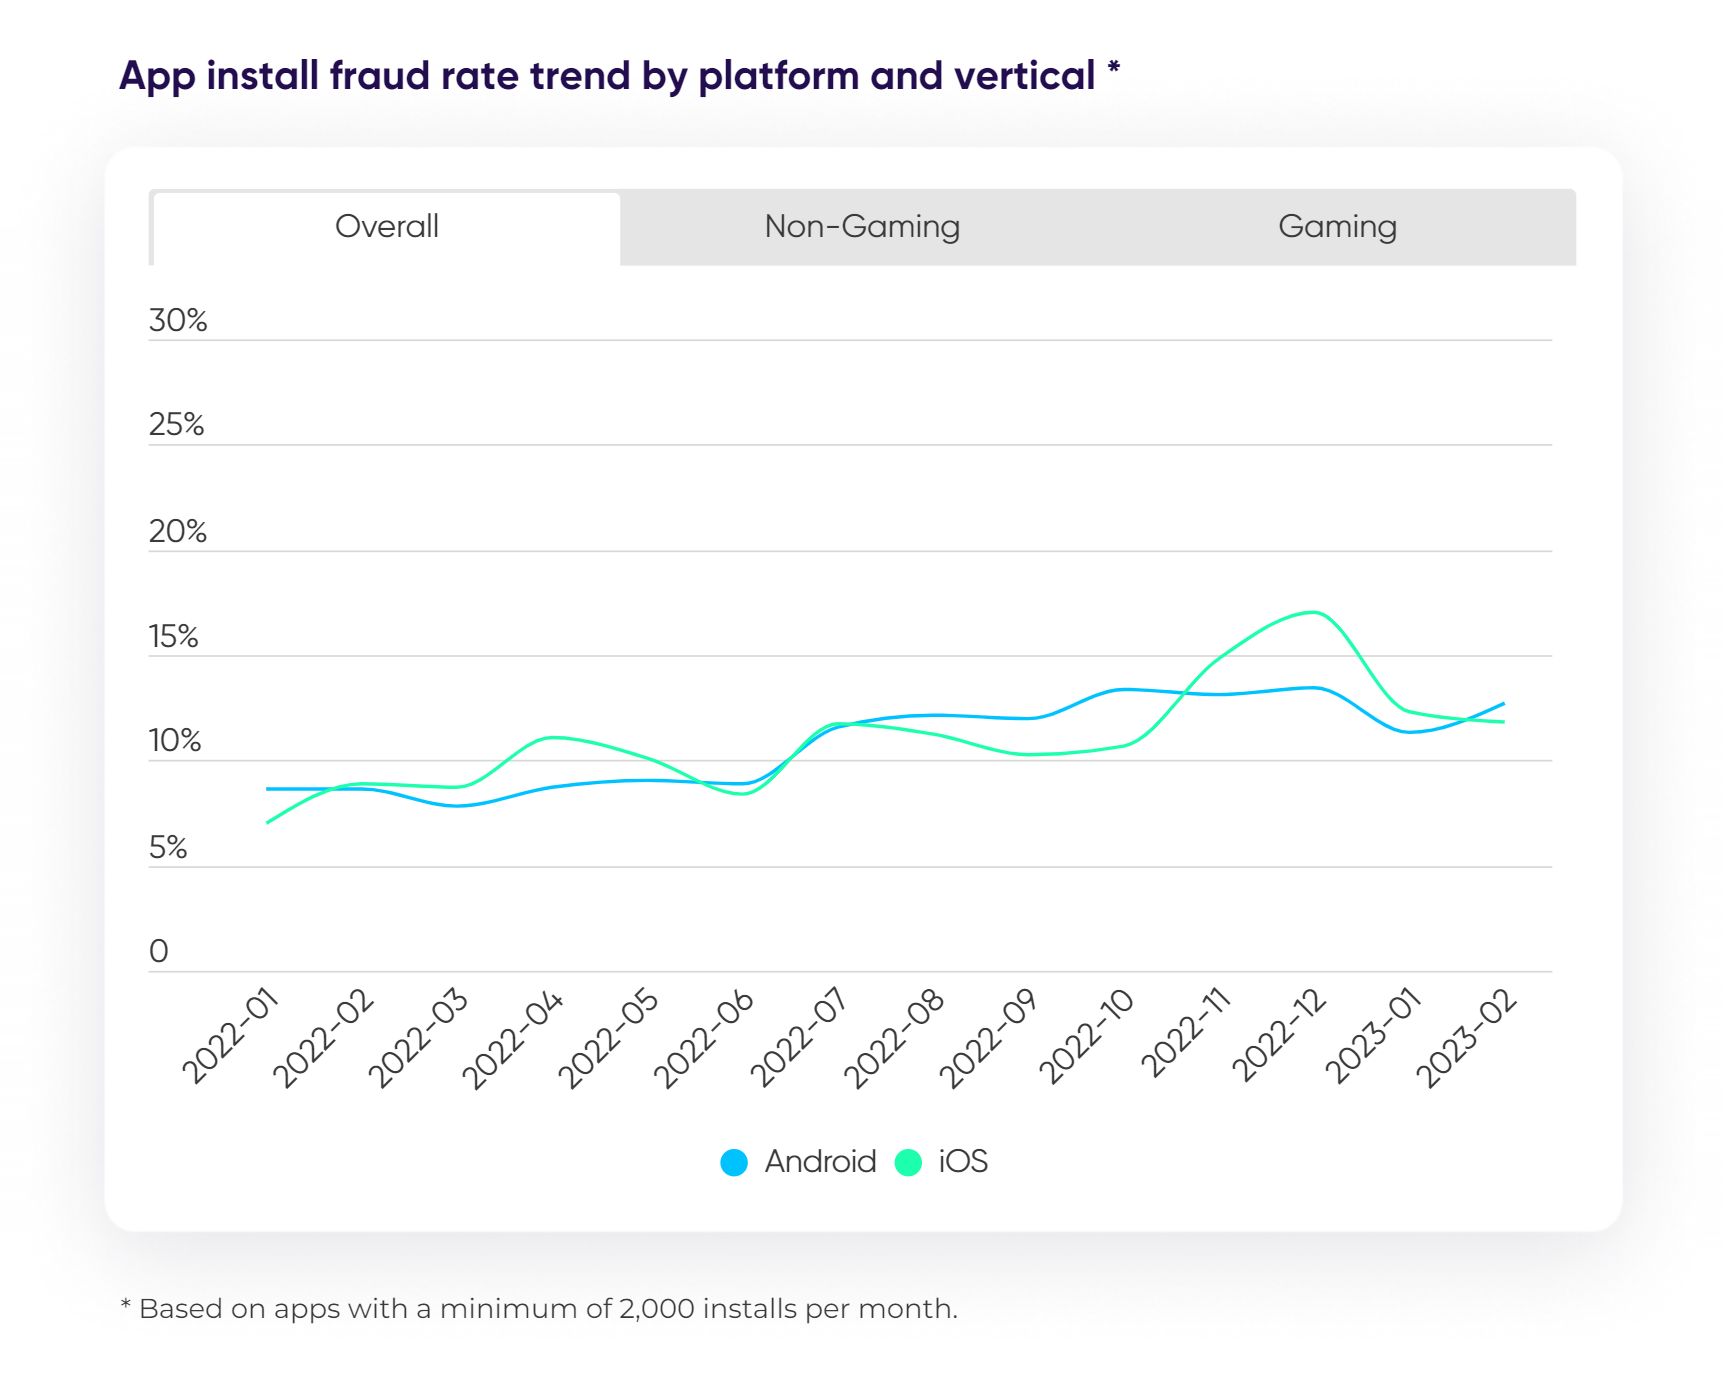This screenshot has width=1722, height=1378.
Task: Click the 2022-01 x-axis label
Action: coord(230,1035)
